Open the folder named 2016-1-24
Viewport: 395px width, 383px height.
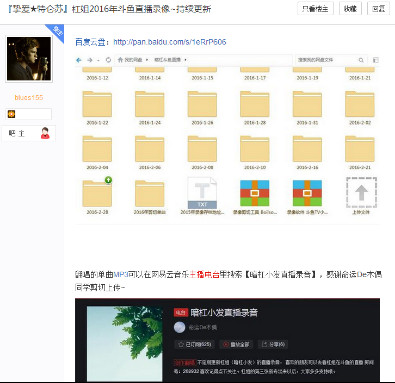150,104
